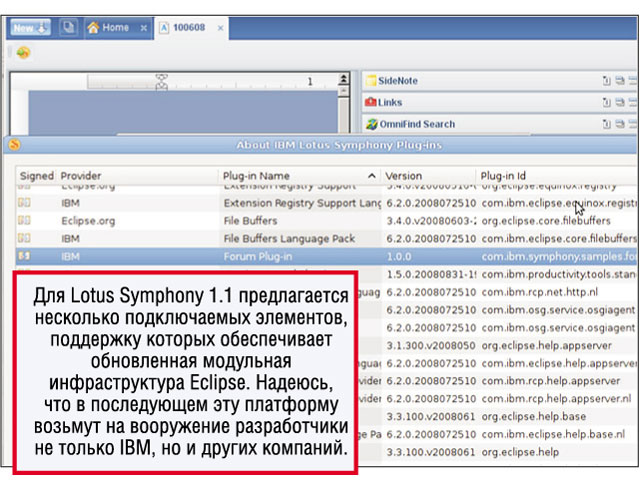Image resolution: width=640 pixels, height=482 pixels.
Task: Click the indent marker on the ruler
Action: tap(162, 82)
